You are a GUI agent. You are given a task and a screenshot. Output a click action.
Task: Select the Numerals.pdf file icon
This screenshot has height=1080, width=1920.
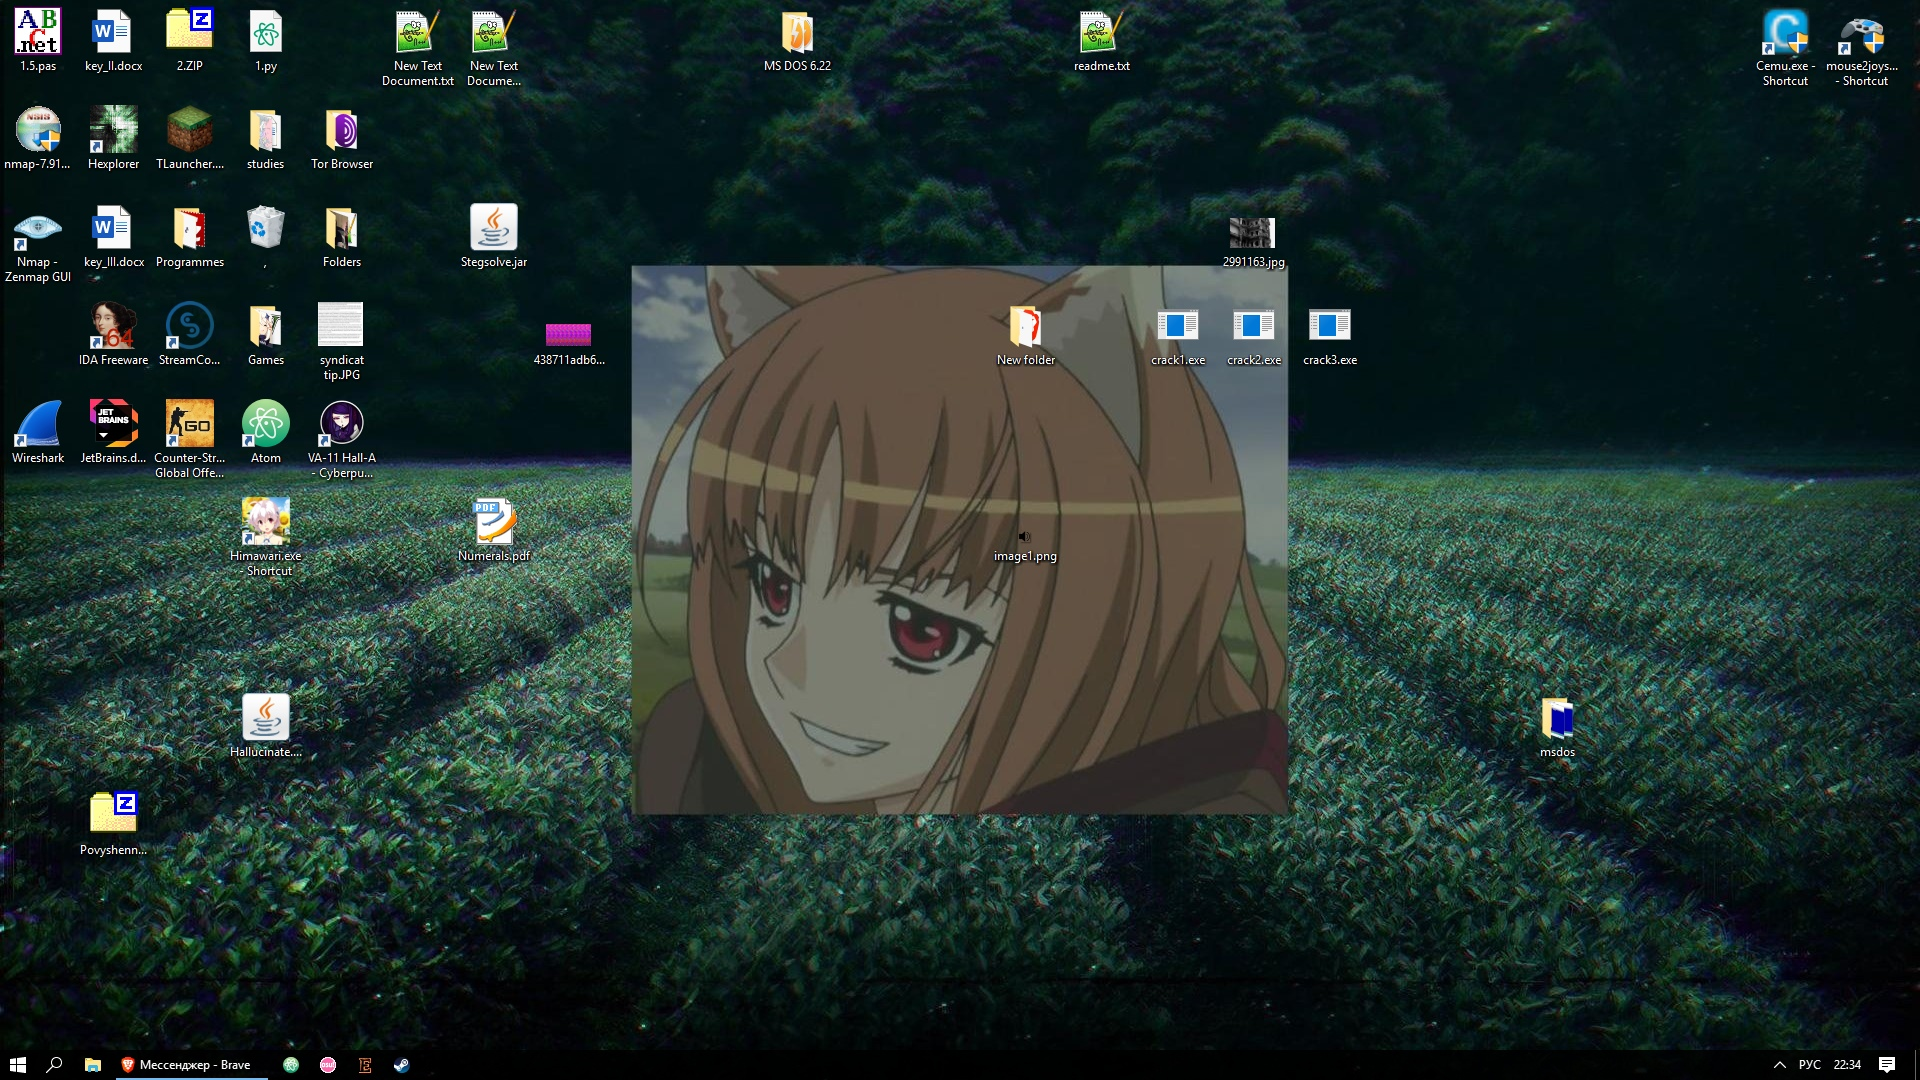pyautogui.click(x=493, y=522)
